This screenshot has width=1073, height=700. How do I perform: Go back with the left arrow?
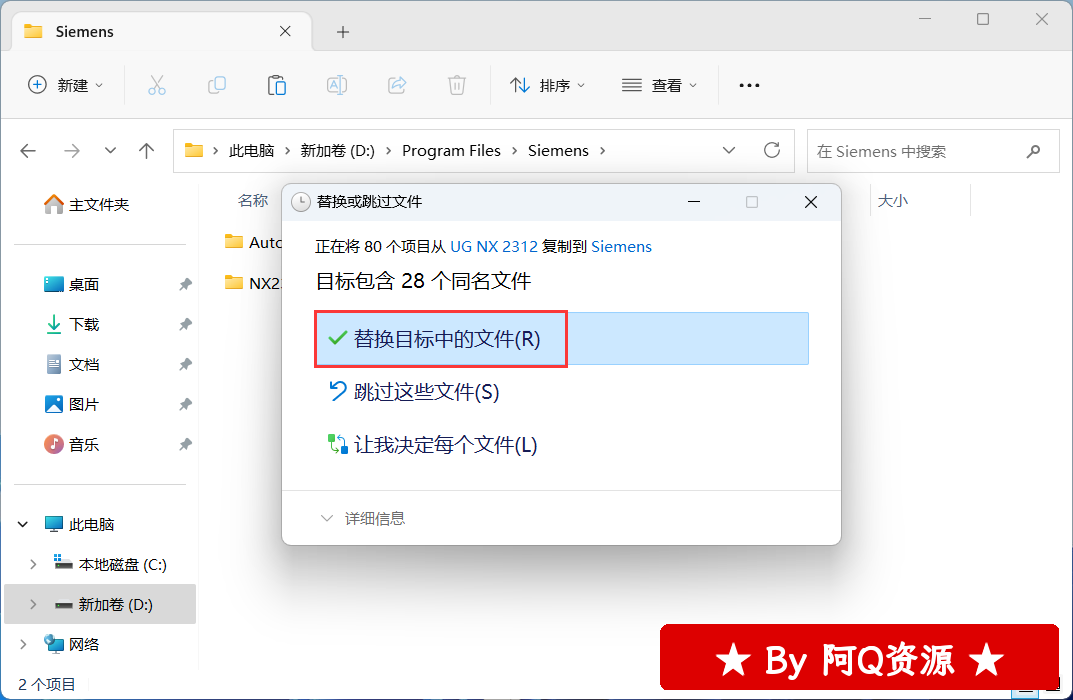click(28, 151)
